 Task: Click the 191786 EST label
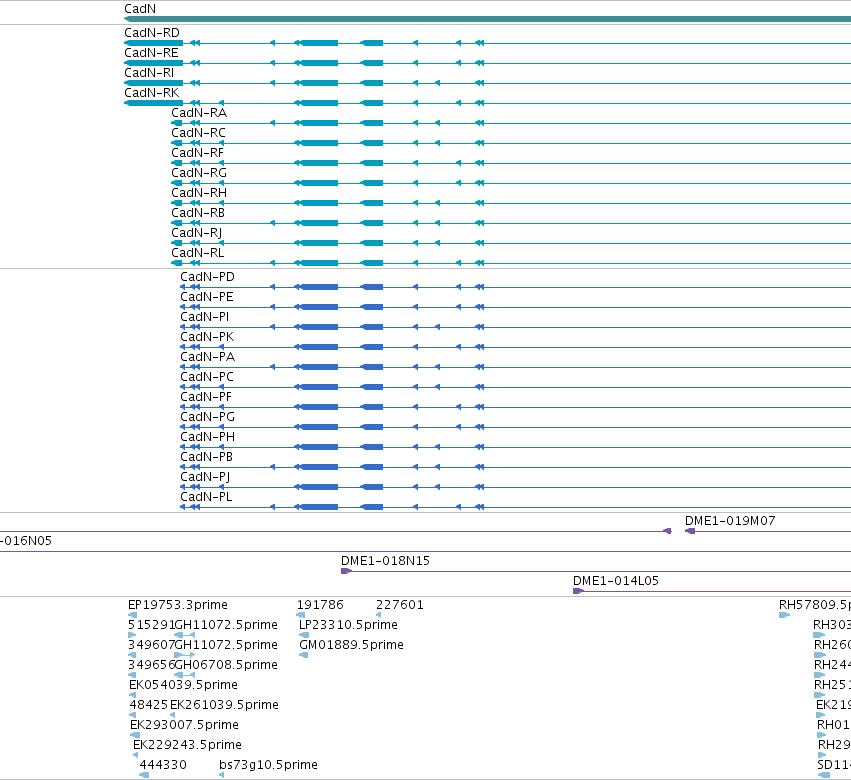tap(320, 605)
